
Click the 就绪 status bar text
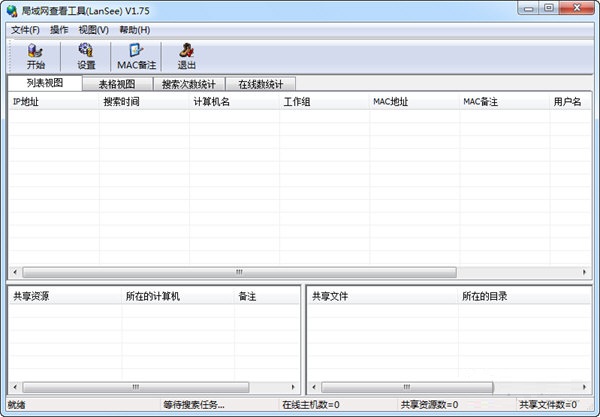pos(17,405)
